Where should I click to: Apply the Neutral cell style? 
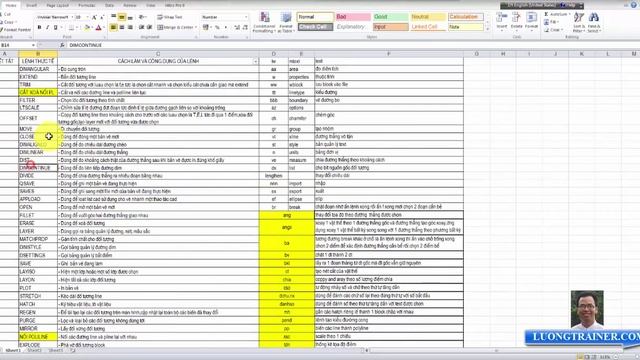pos(428,17)
